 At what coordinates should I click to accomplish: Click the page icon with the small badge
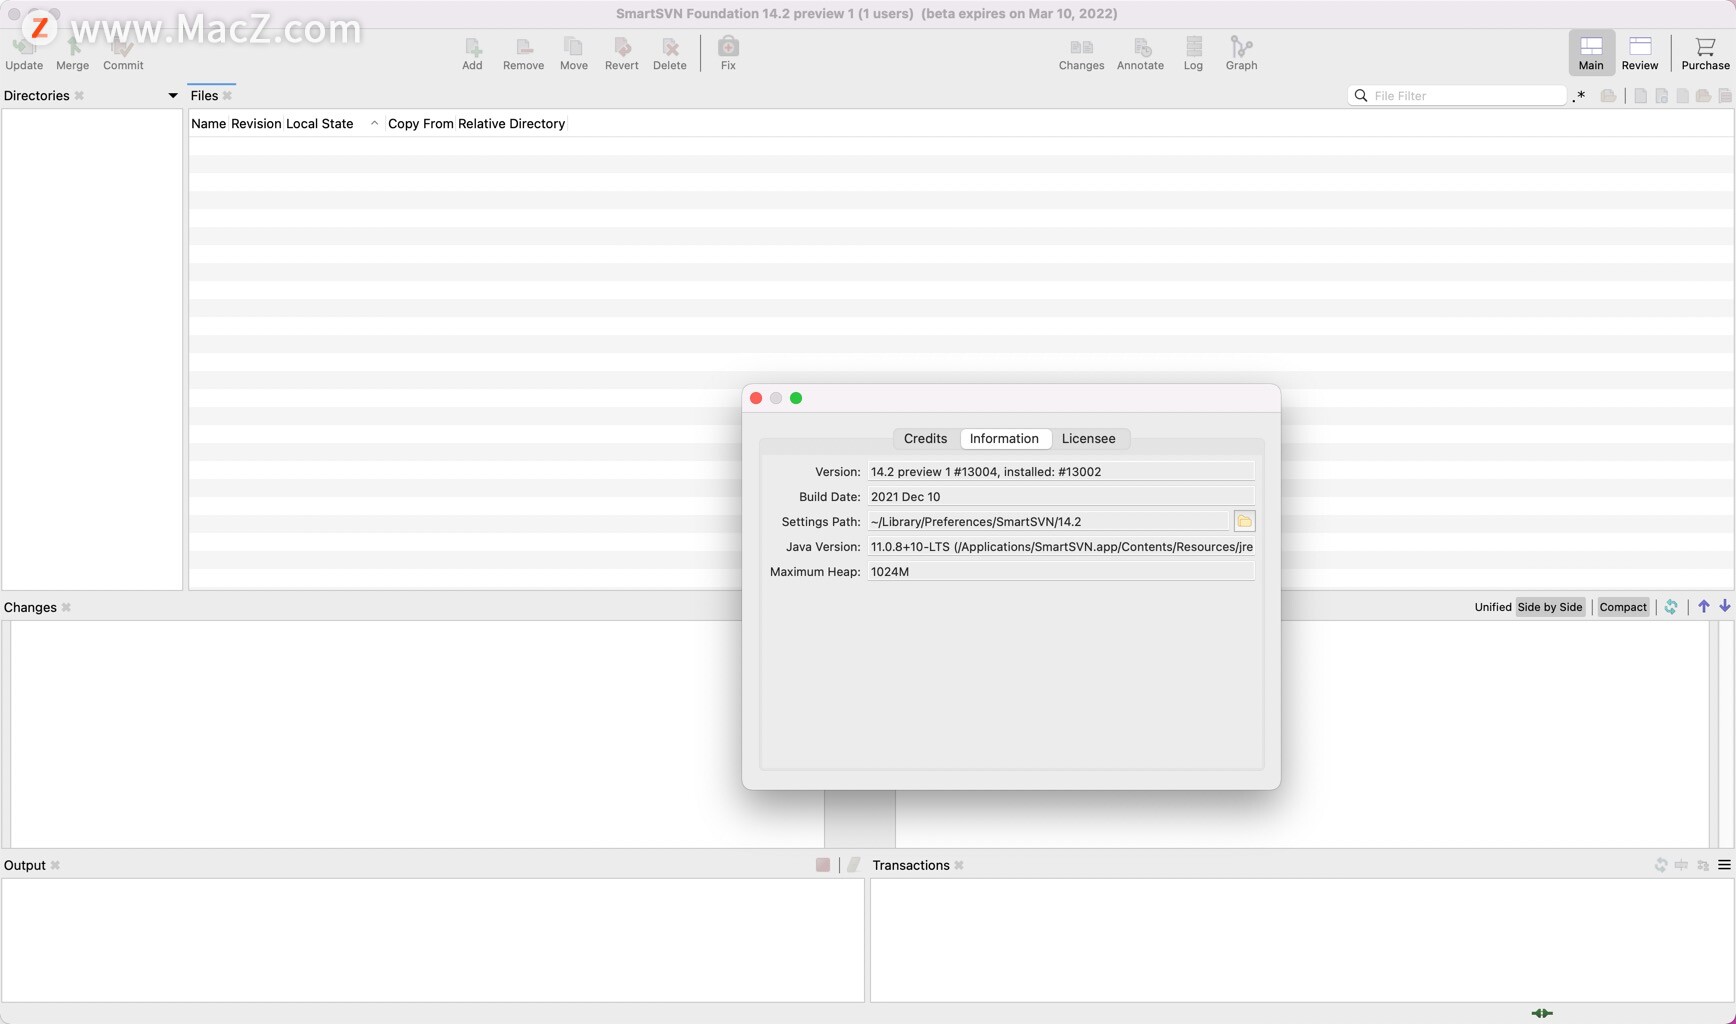(x=1661, y=96)
